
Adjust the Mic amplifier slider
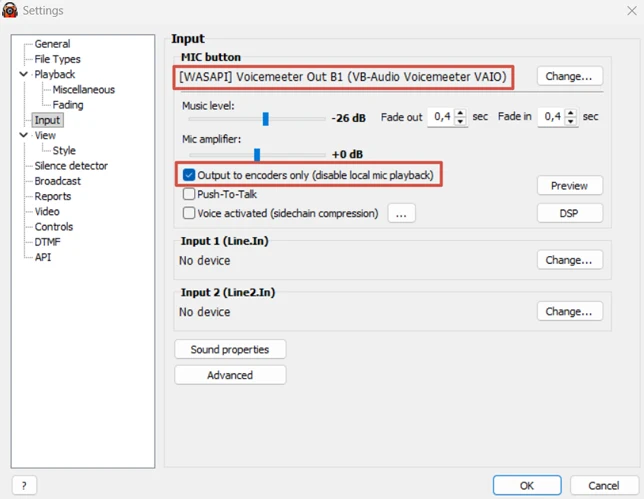(x=257, y=154)
